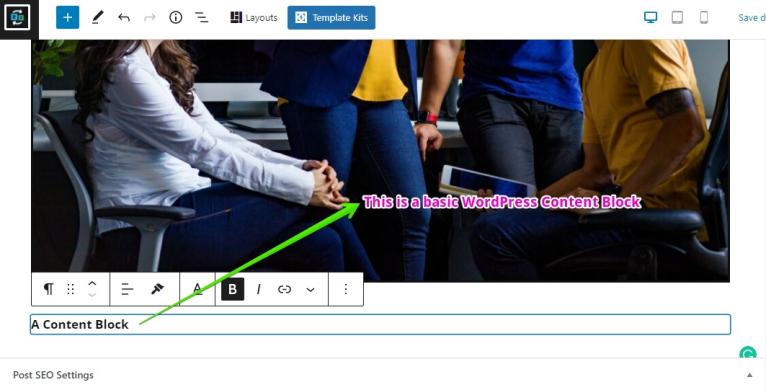
Task: Grab the block drag handle dots
Action: click(x=70, y=289)
